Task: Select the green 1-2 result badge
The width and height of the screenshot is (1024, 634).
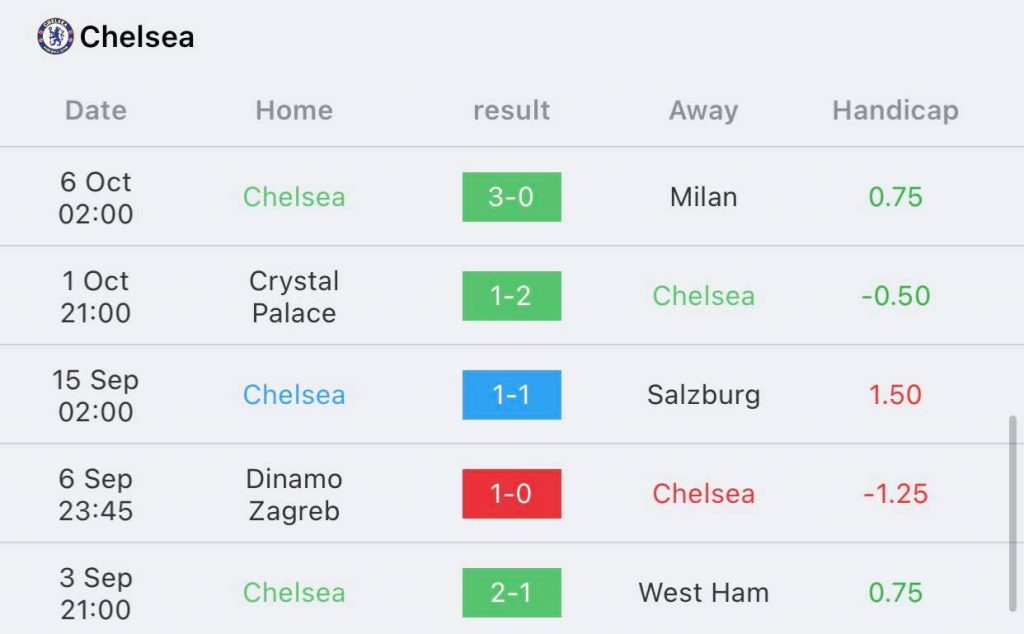Action: tap(511, 296)
